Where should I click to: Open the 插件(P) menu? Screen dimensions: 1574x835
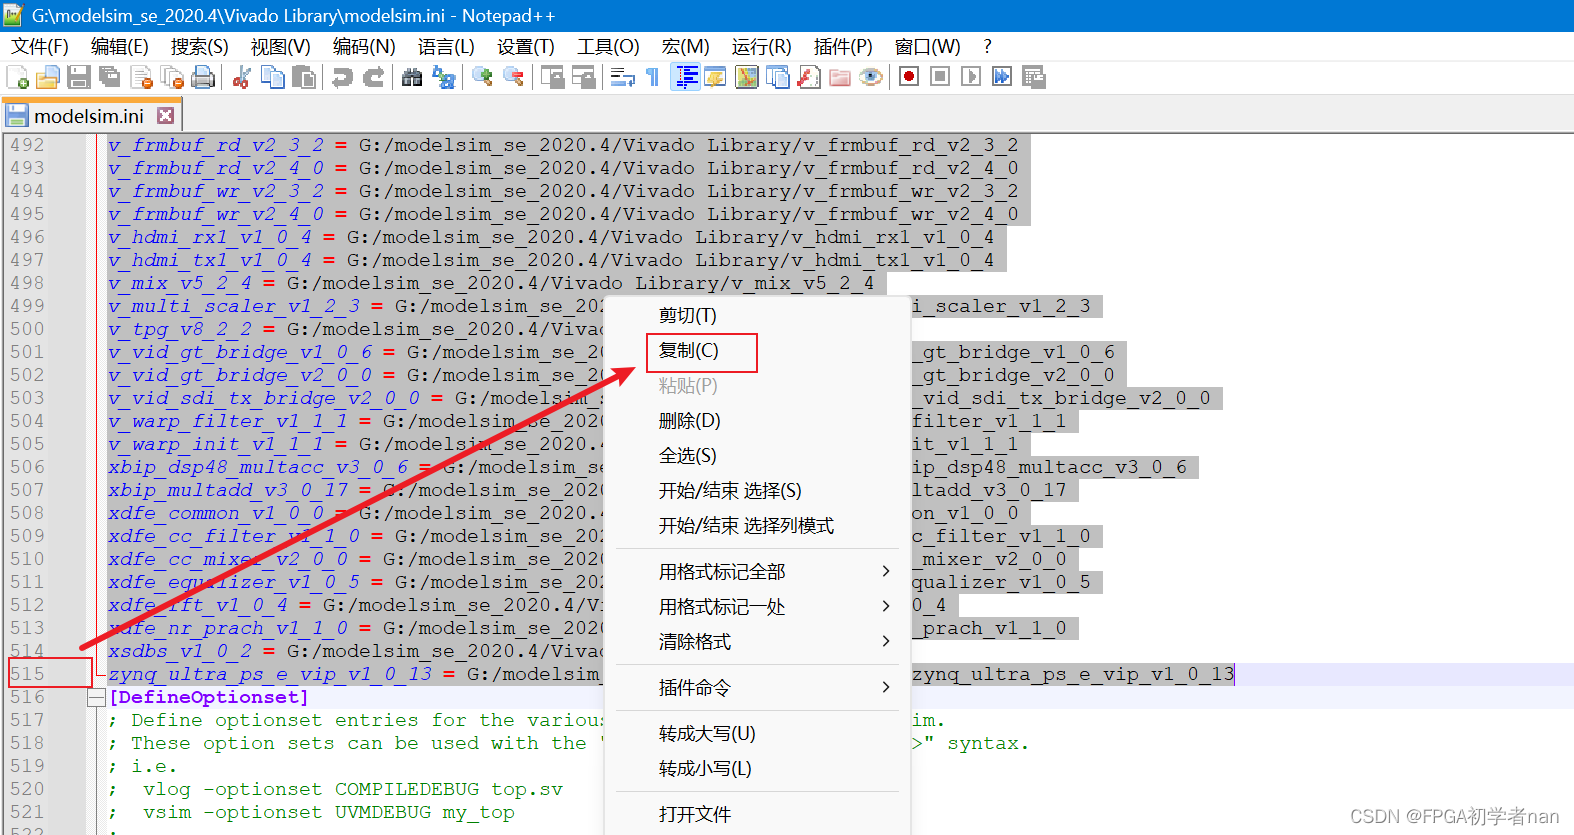tap(843, 47)
